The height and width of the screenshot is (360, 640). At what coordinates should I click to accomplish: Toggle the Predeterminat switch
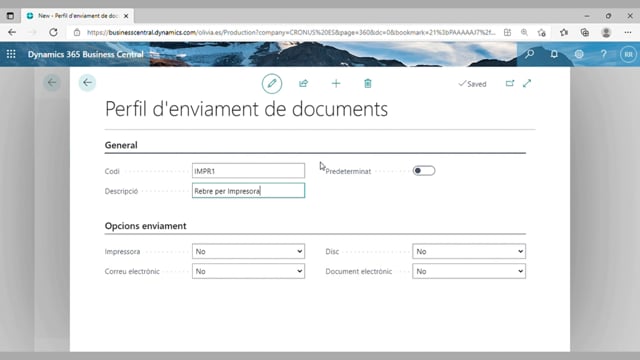coord(424,171)
